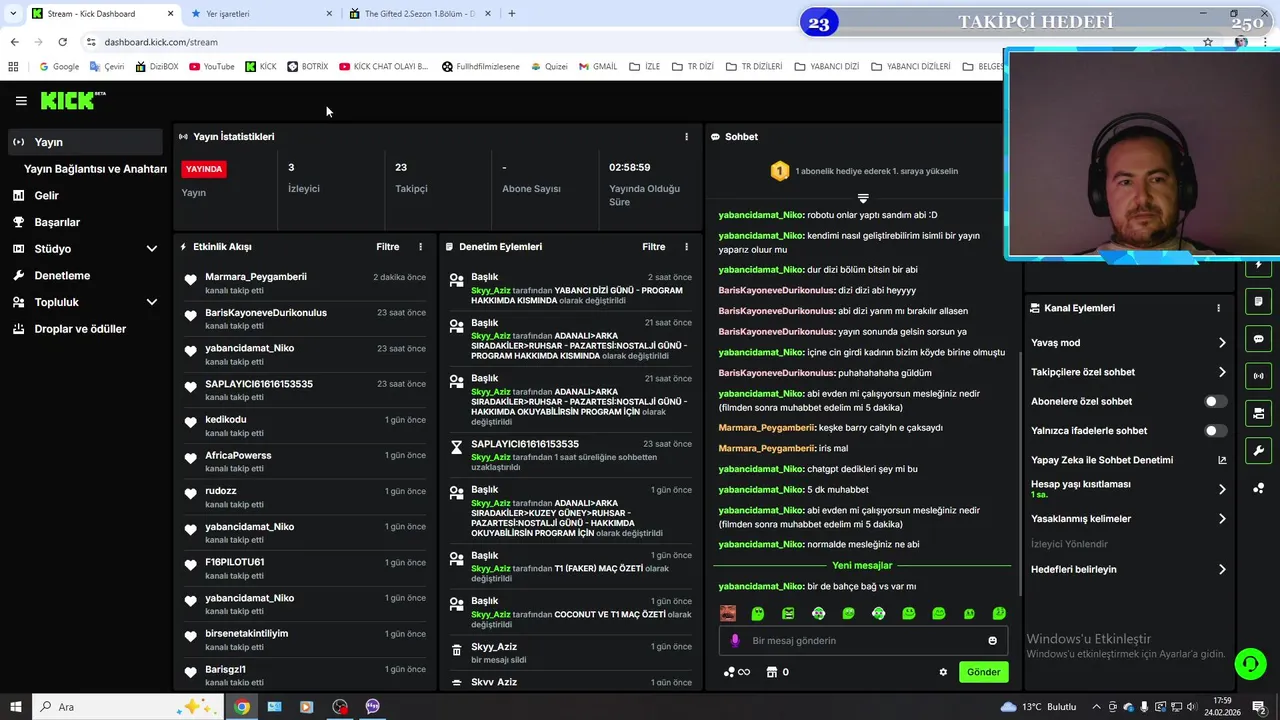Viewport: 1280px width, 720px height.
Task: Toggle Yalnızca ifadelerle sohbet switch
Action: (1215, 431)
